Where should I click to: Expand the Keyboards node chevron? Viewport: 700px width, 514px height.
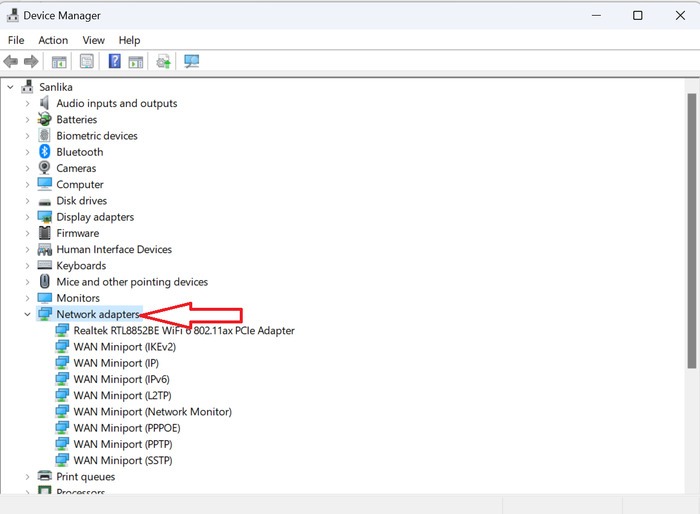[x=27, y=266]
